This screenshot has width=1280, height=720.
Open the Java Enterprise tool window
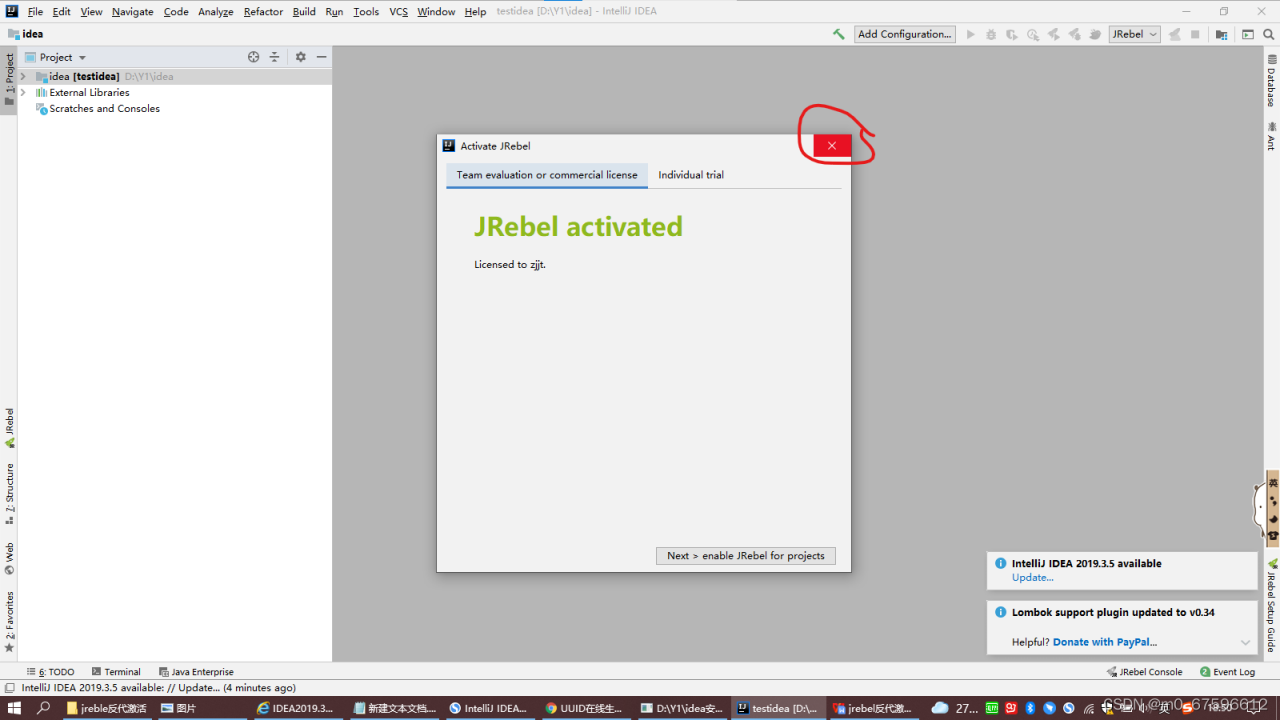click(x=196, y=672)
